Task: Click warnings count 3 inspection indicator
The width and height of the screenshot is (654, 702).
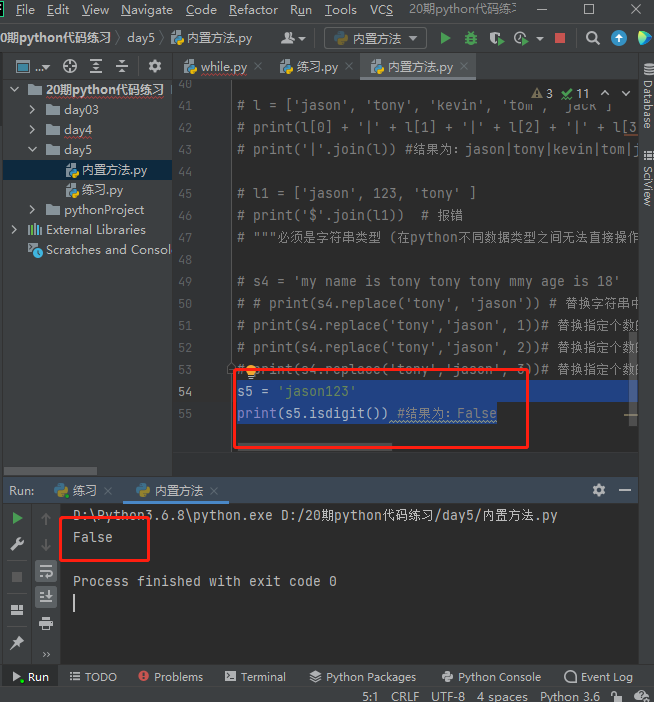Action: [x=542, y=93]
